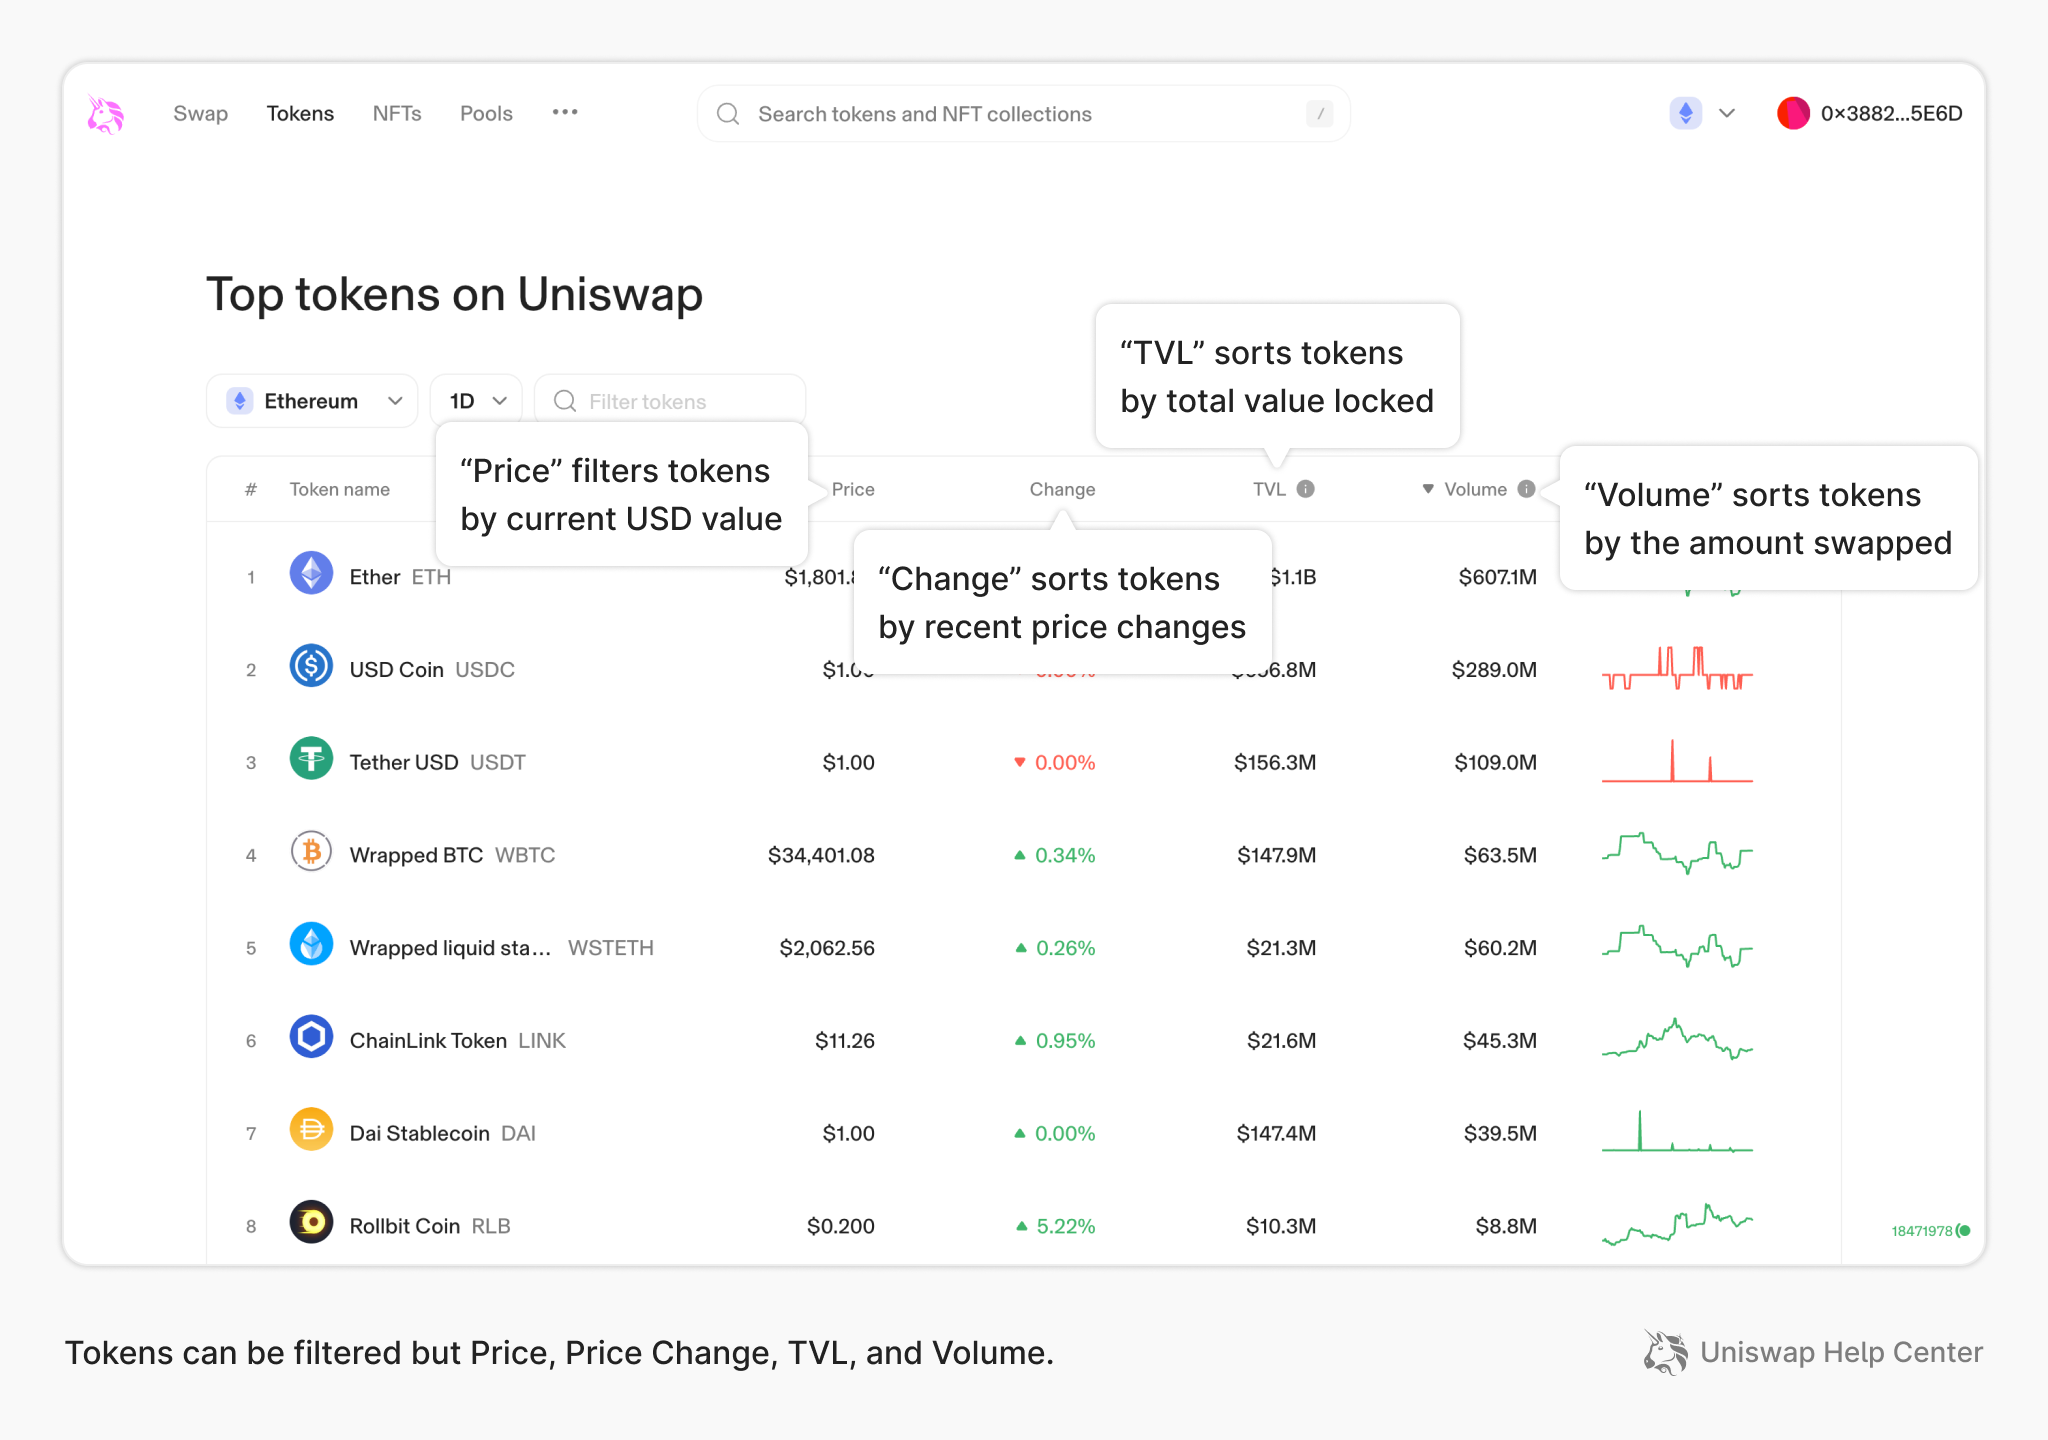Screen dimensions: 2048x1440
Task: Click the Wrapped BTC sparkline chart
Action: [x=1677, y=853]
